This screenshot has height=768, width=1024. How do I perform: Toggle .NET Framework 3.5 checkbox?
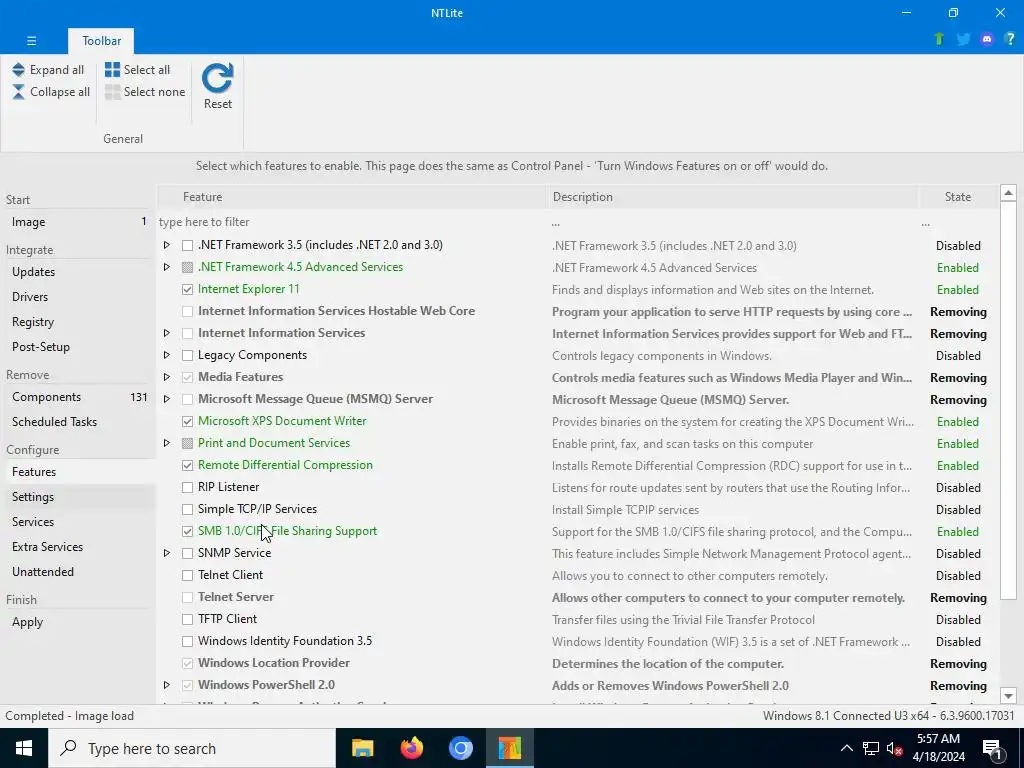point(187,246)
